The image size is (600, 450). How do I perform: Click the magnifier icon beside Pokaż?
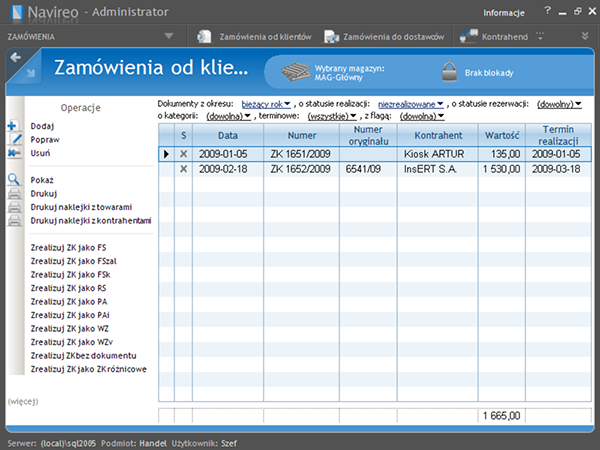[13, 179]
